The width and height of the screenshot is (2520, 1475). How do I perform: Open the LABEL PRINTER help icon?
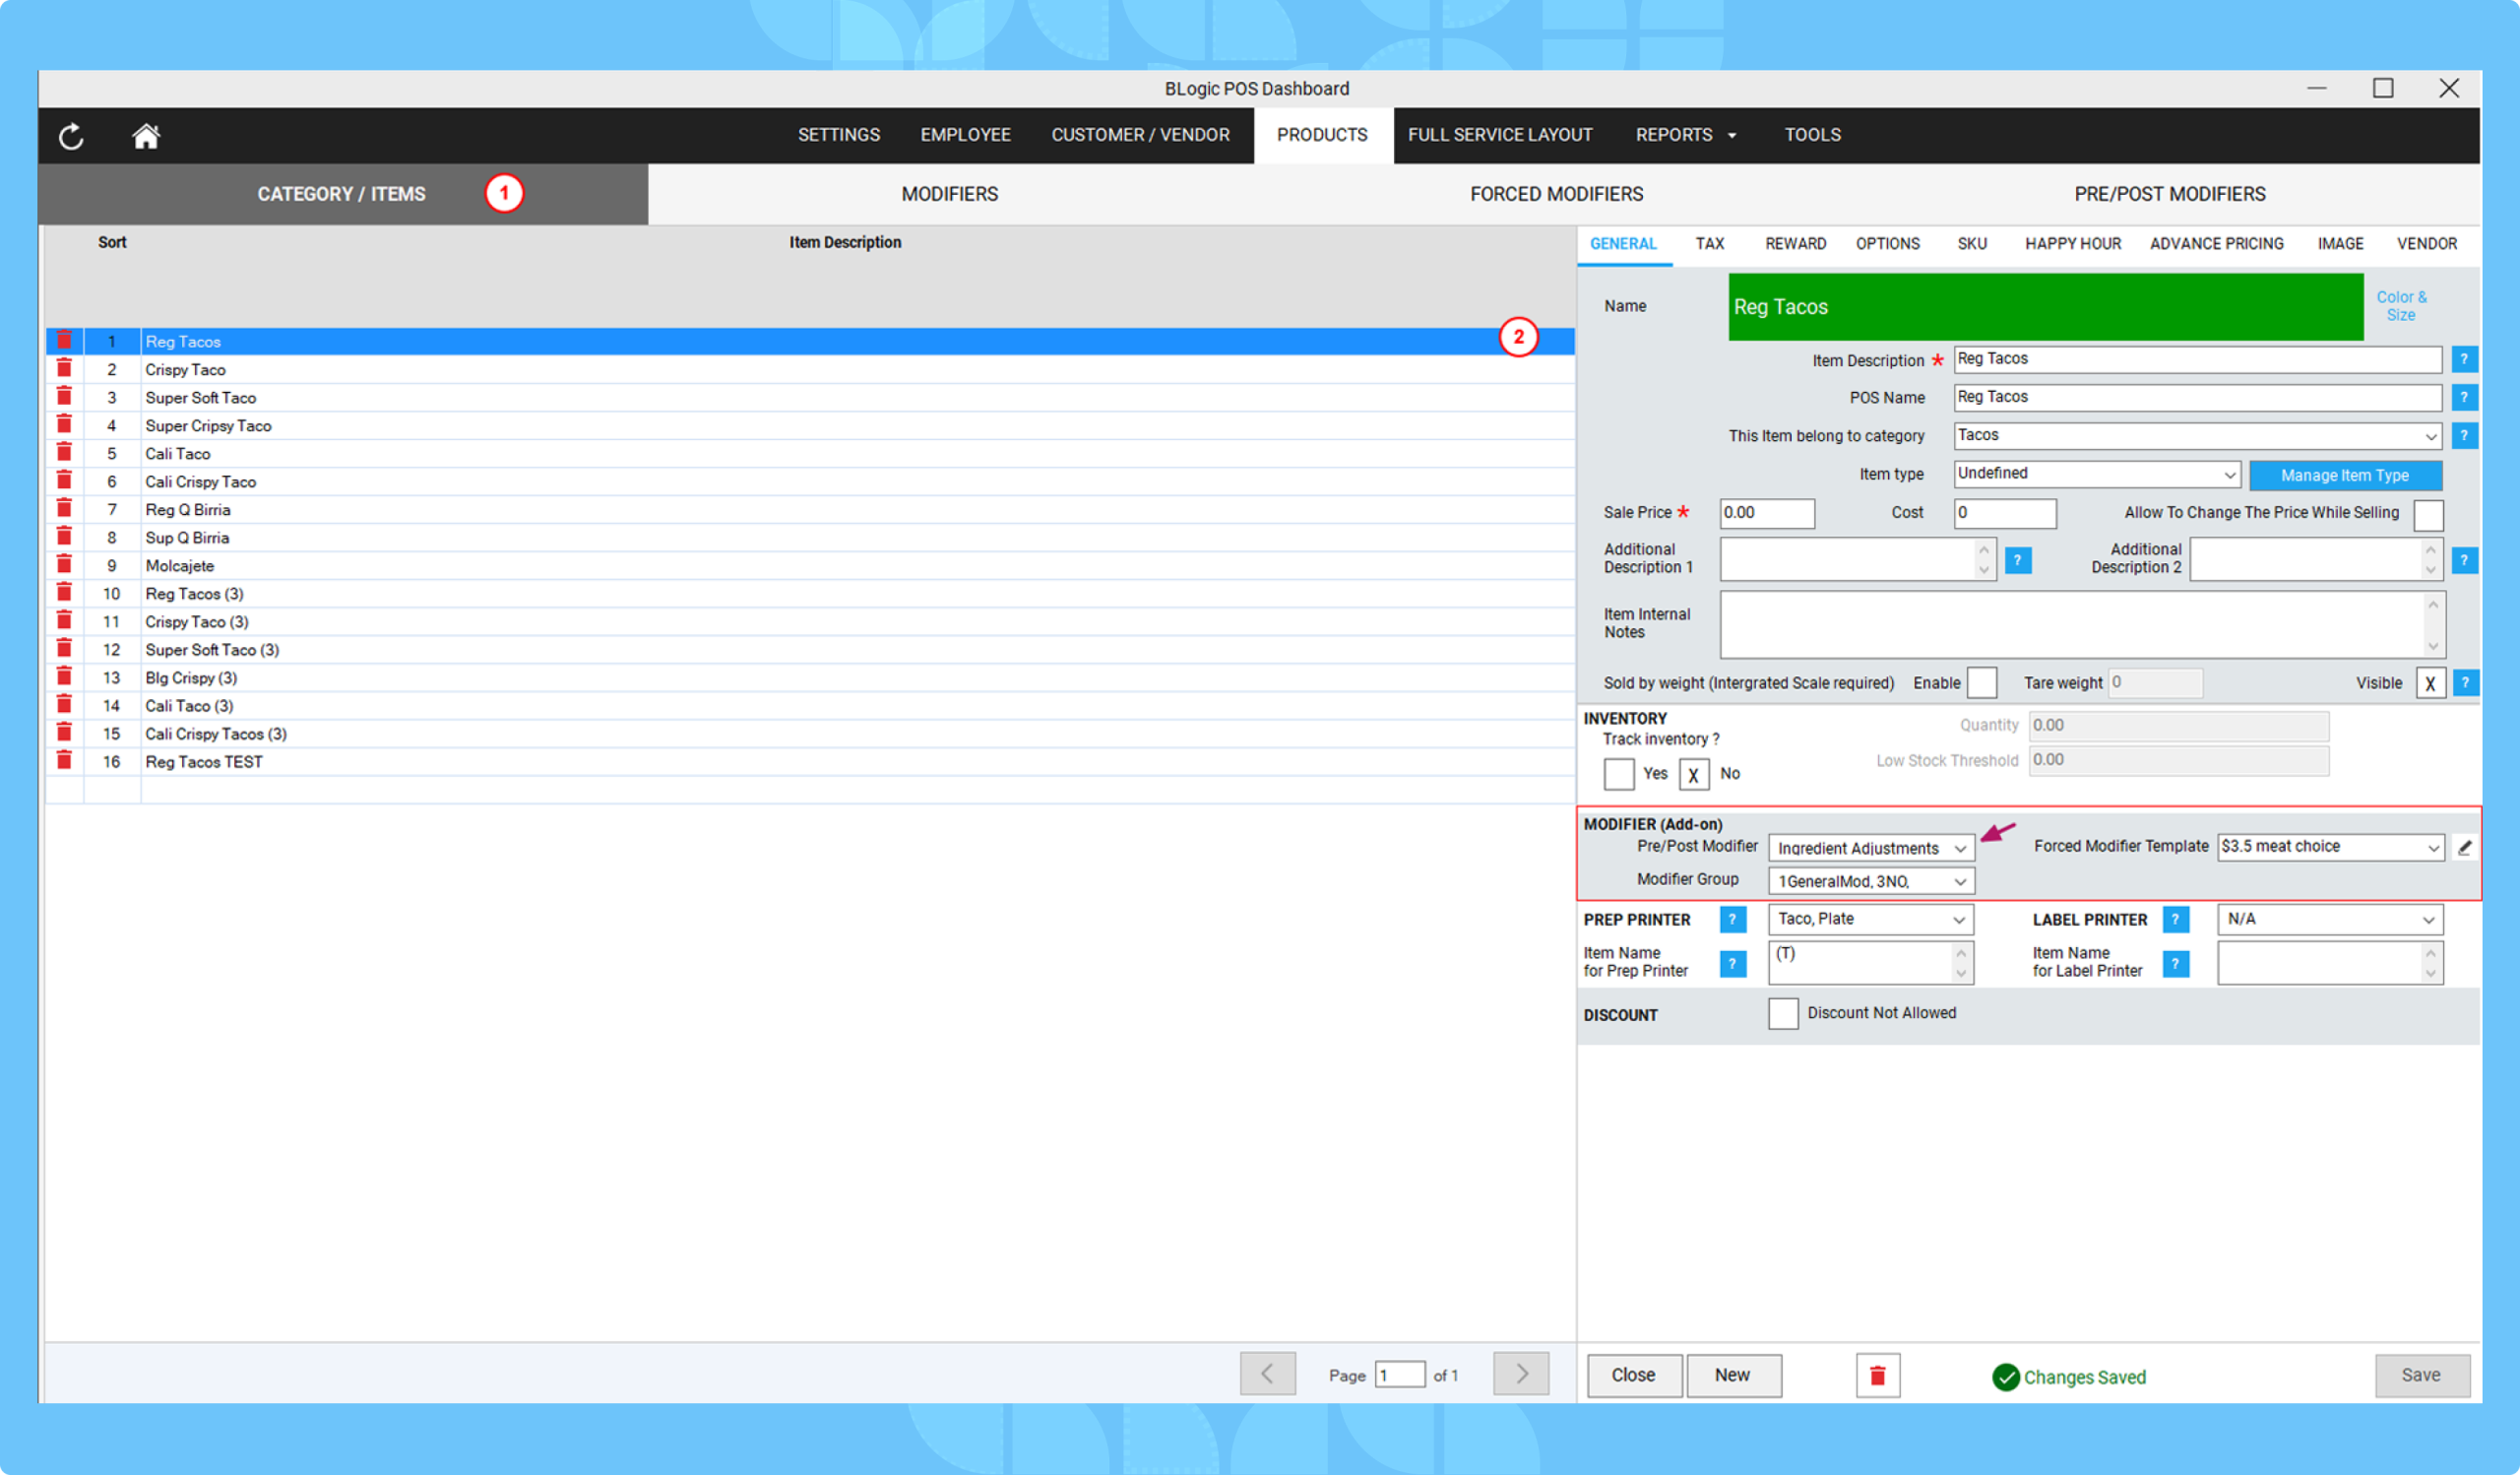click(2175, 919)
